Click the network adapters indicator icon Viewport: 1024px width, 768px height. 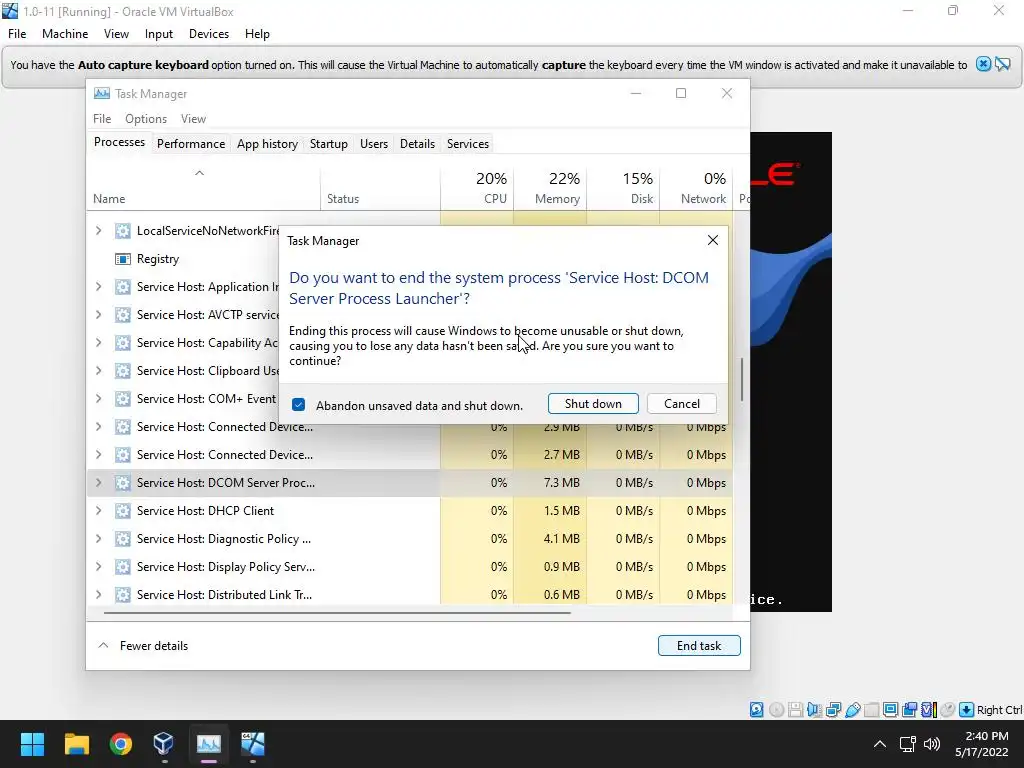(x=833, y=709)
